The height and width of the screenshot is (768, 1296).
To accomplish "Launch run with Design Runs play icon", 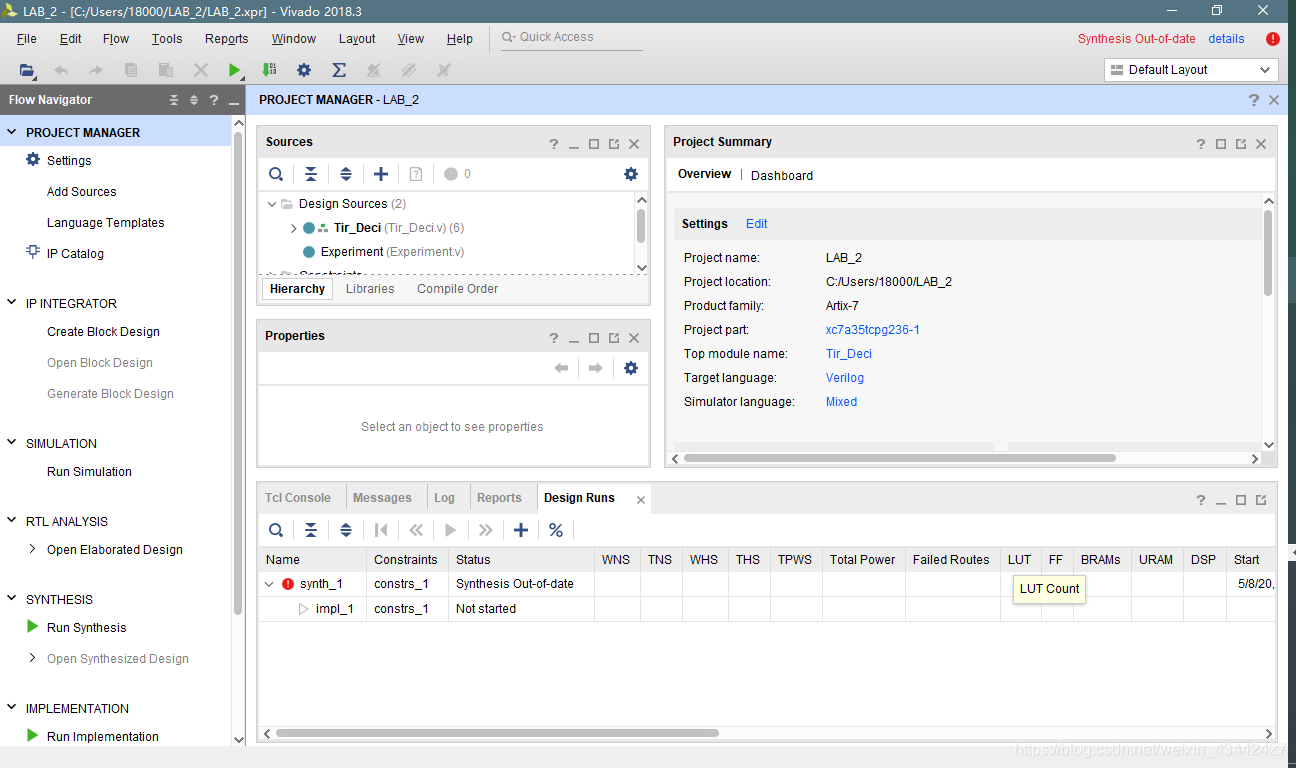I will click(451, 530).
